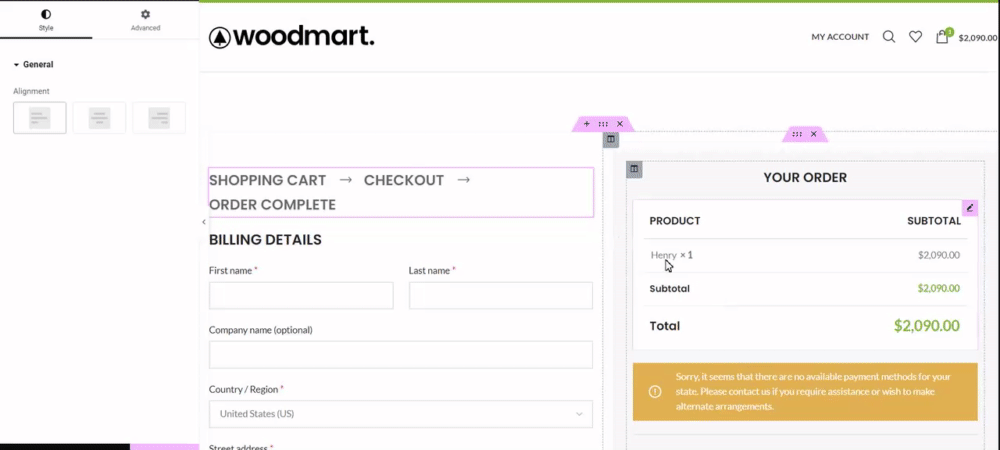The image size is (1000, 450).
Task: Delete the inner section via its X
Action: 814,134
